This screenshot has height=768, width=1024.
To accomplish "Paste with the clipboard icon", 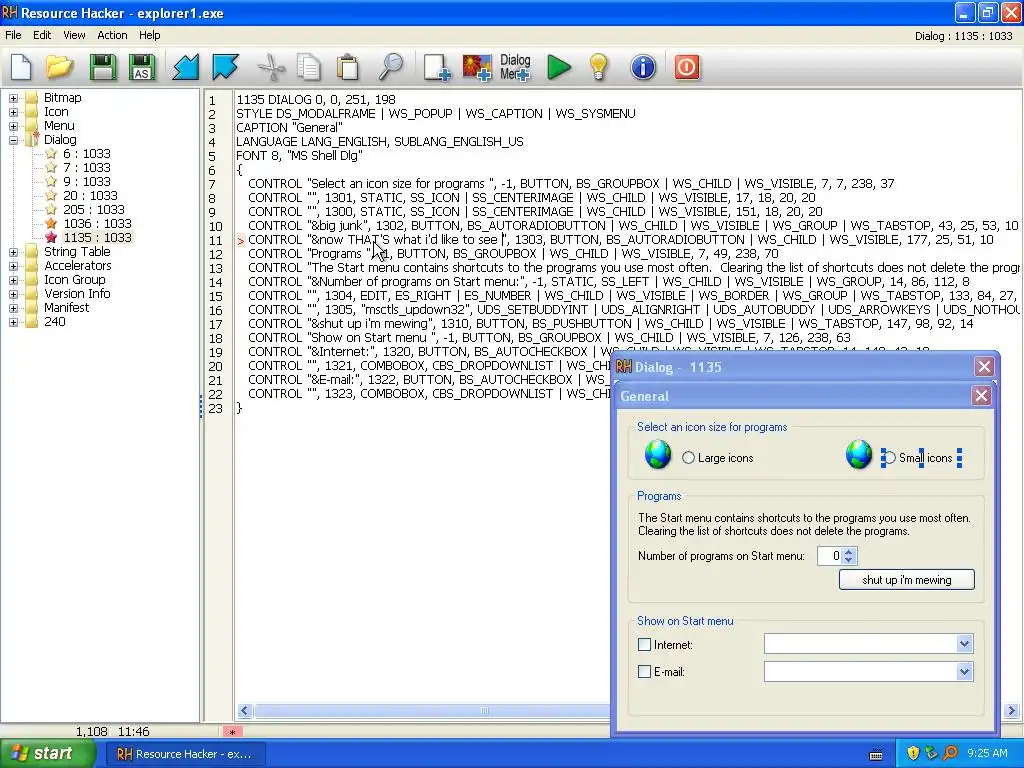I will click(348, 67).
